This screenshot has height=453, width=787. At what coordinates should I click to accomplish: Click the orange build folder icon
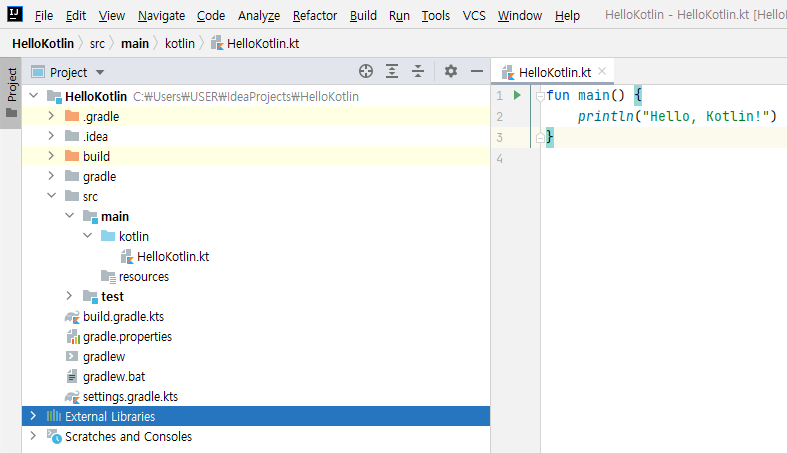(x=72, y=156)
